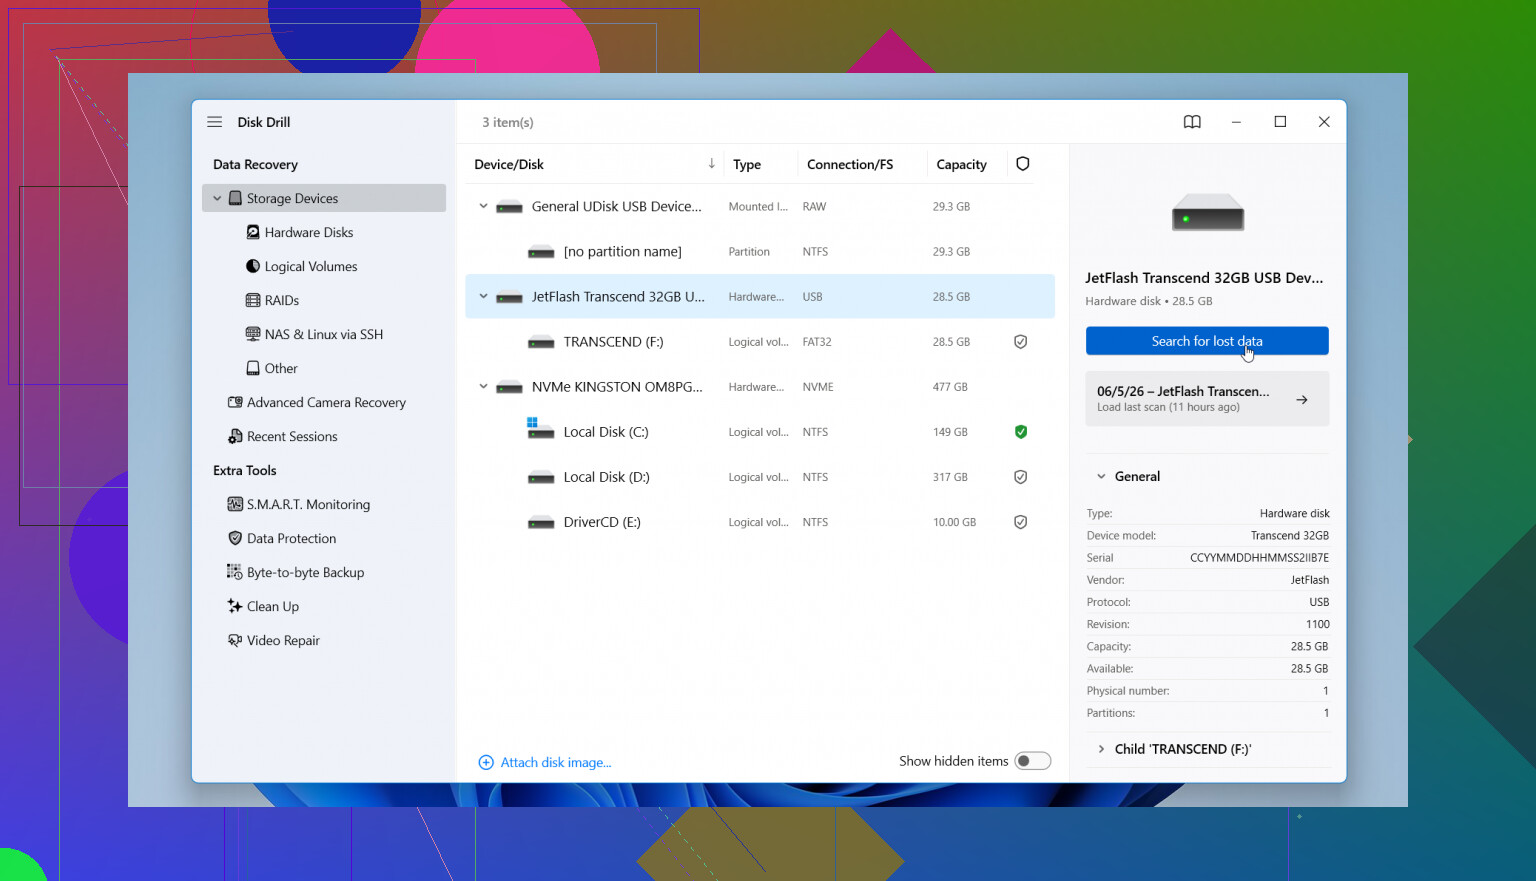
Task: Click the Advanced Camera Recovery icon
Action: point(235,402)
